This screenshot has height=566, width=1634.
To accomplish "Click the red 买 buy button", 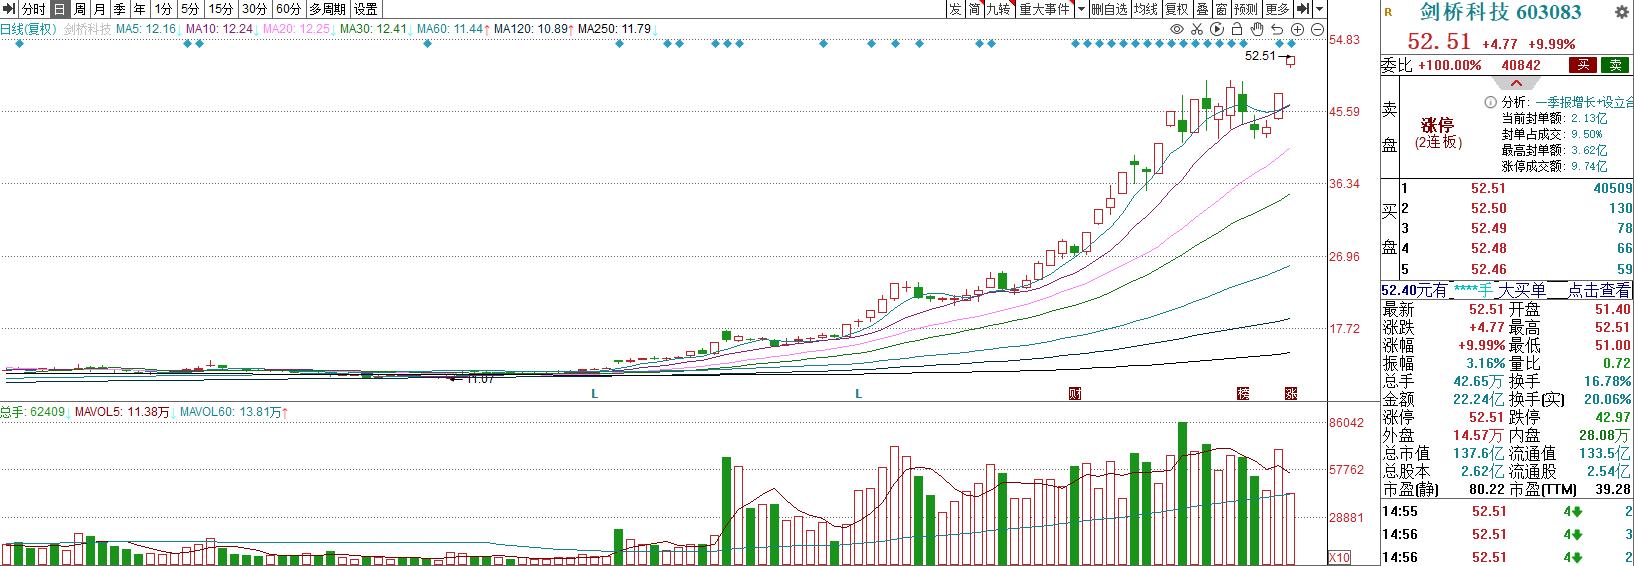I will (x=1582, y=65).
